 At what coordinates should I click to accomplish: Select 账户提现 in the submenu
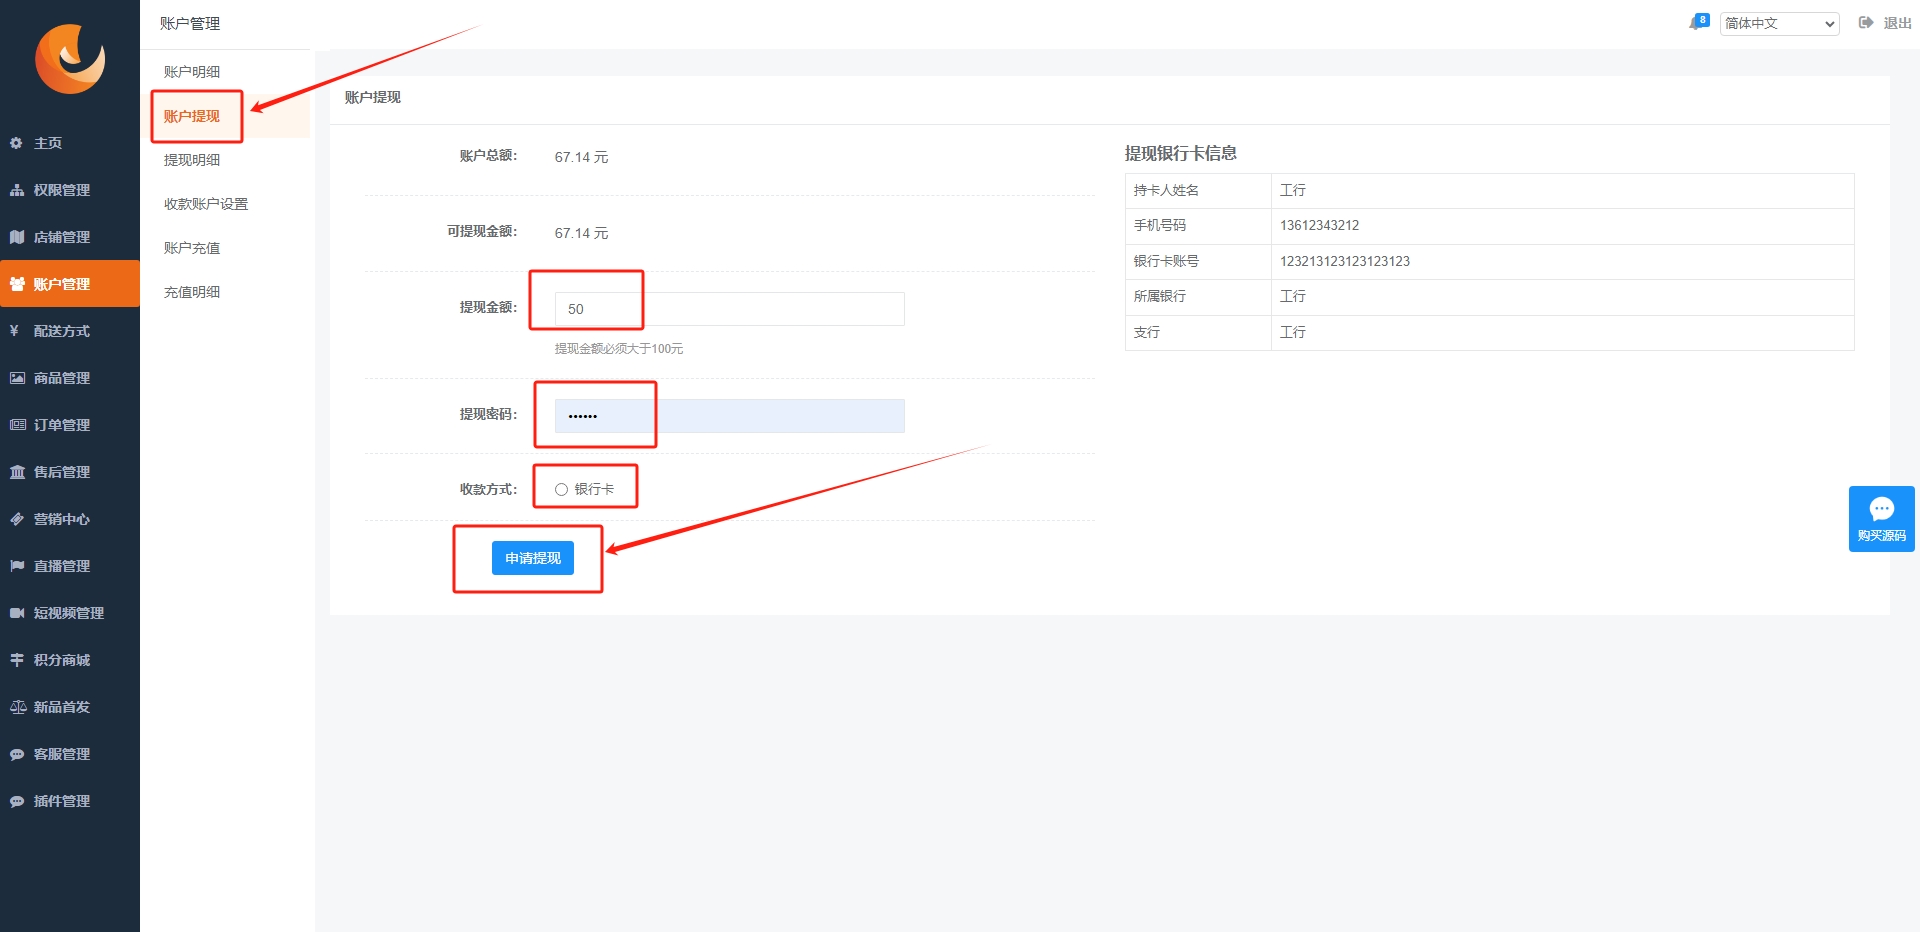tap(192, 116)
